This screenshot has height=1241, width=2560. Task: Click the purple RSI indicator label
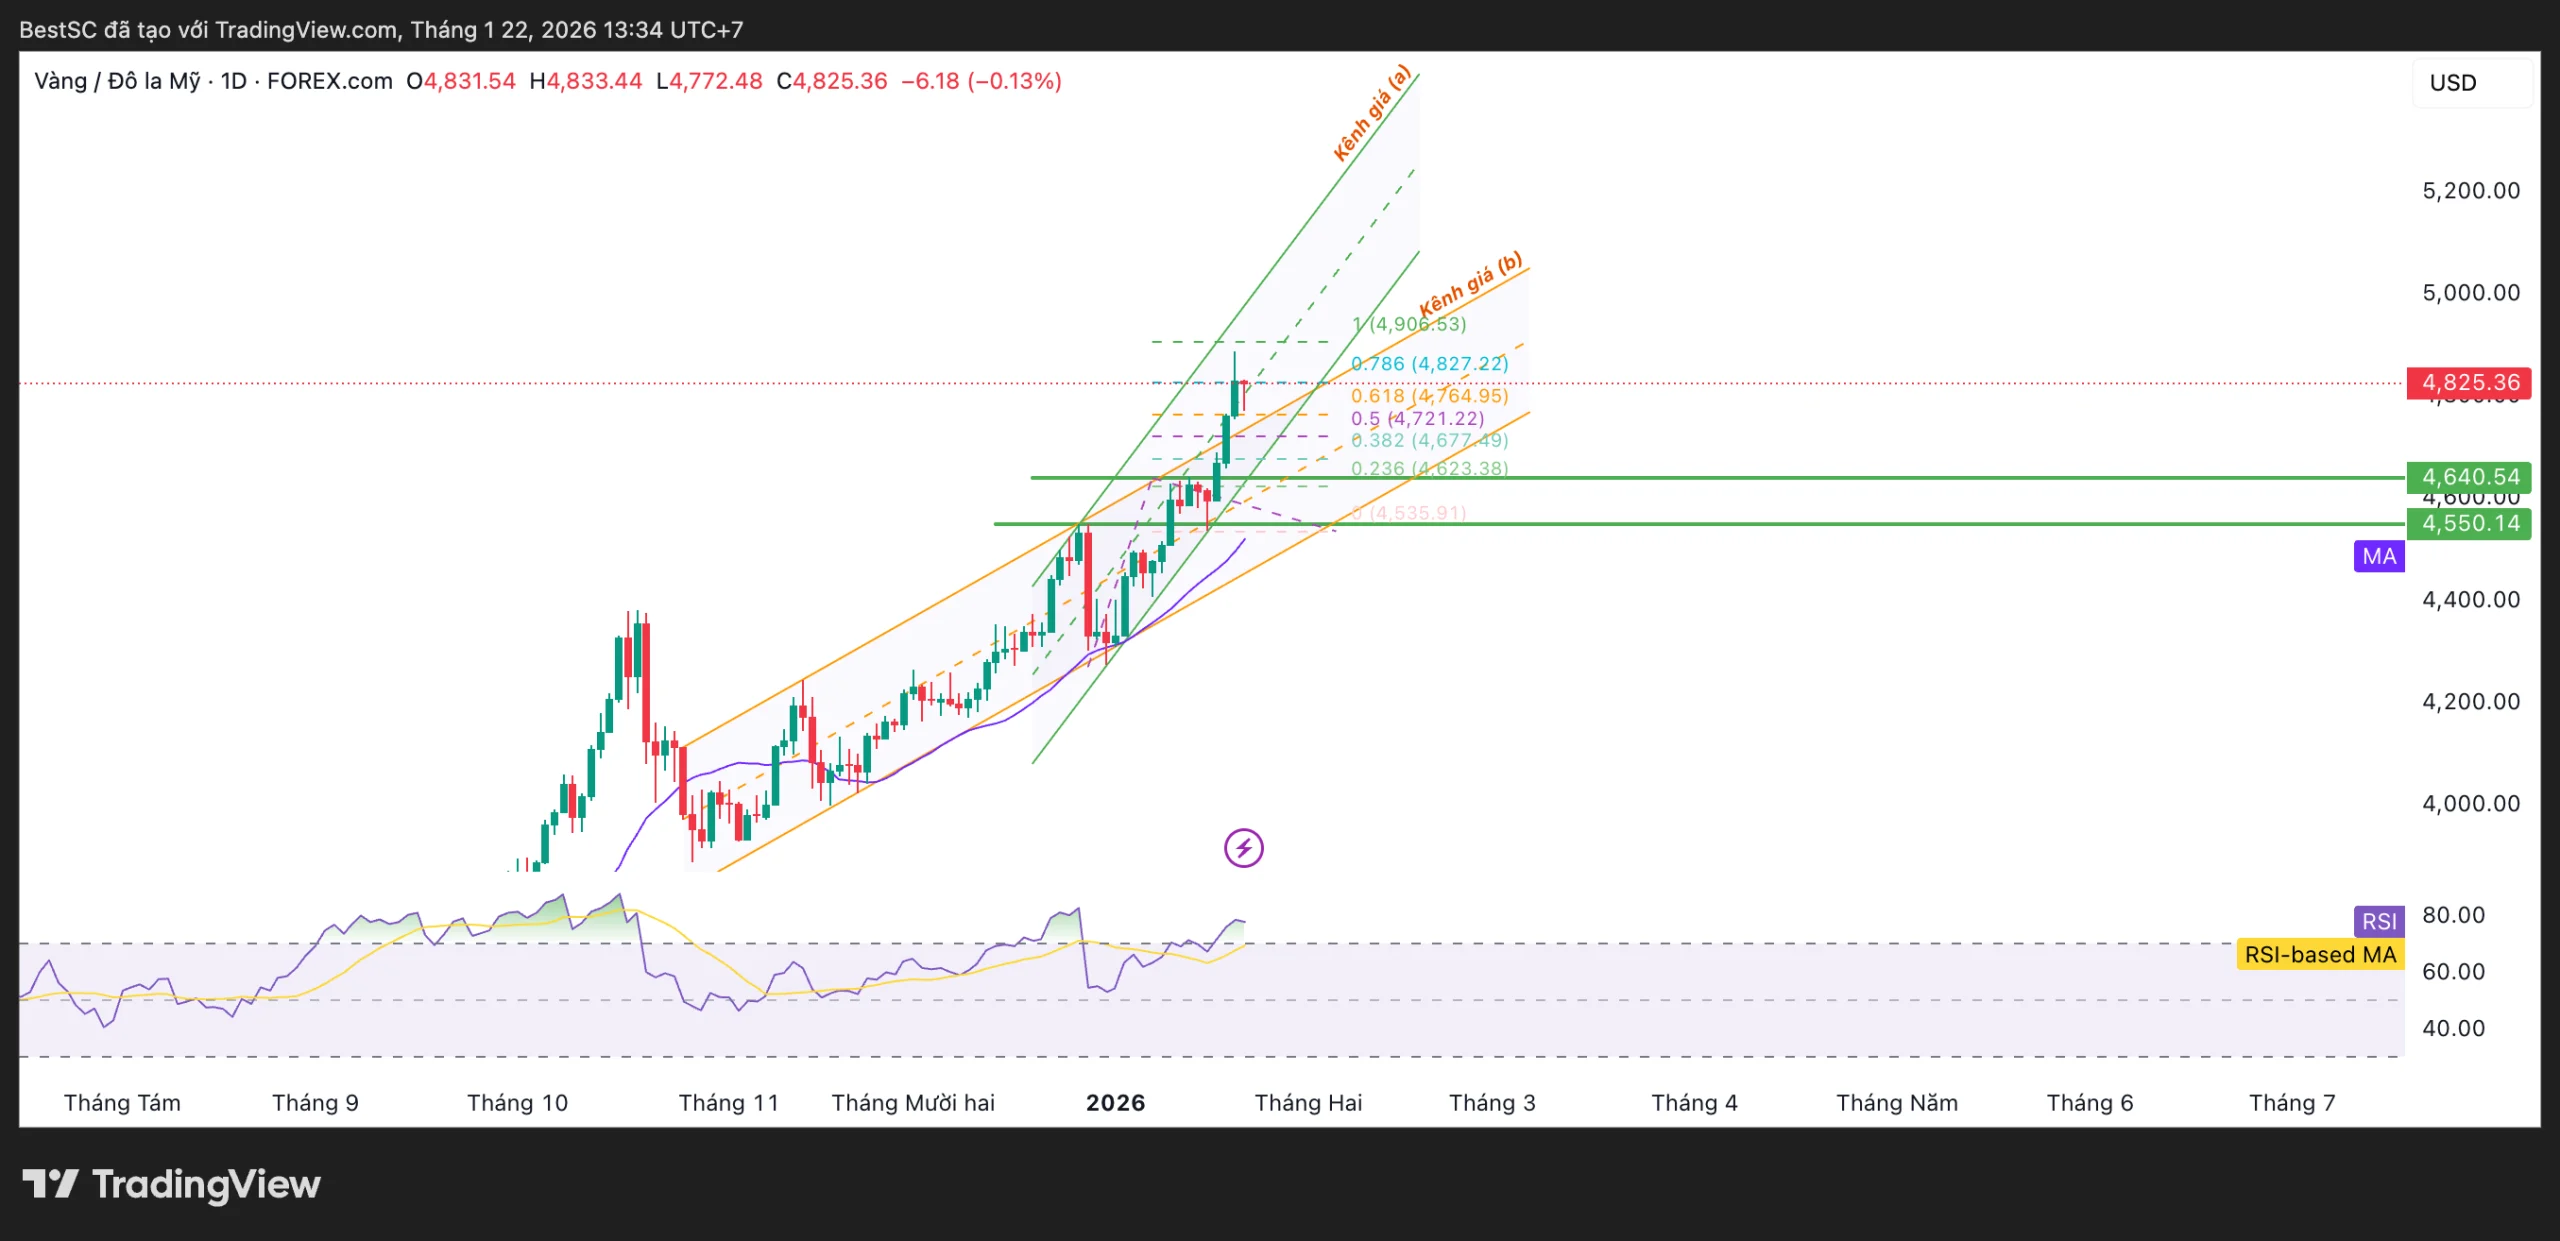(2379, 921)
